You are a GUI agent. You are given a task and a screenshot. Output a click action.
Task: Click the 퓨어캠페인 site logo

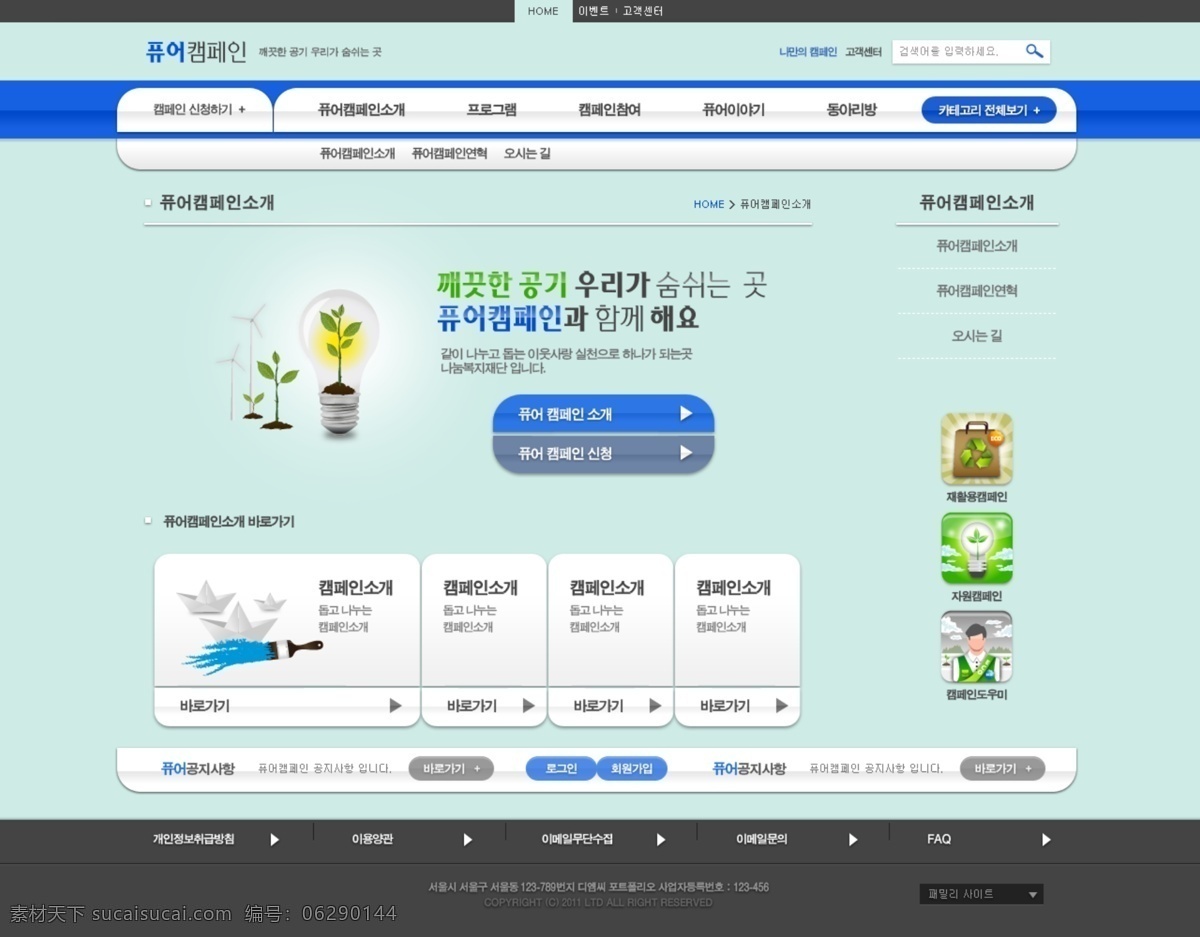pos(196,52)
